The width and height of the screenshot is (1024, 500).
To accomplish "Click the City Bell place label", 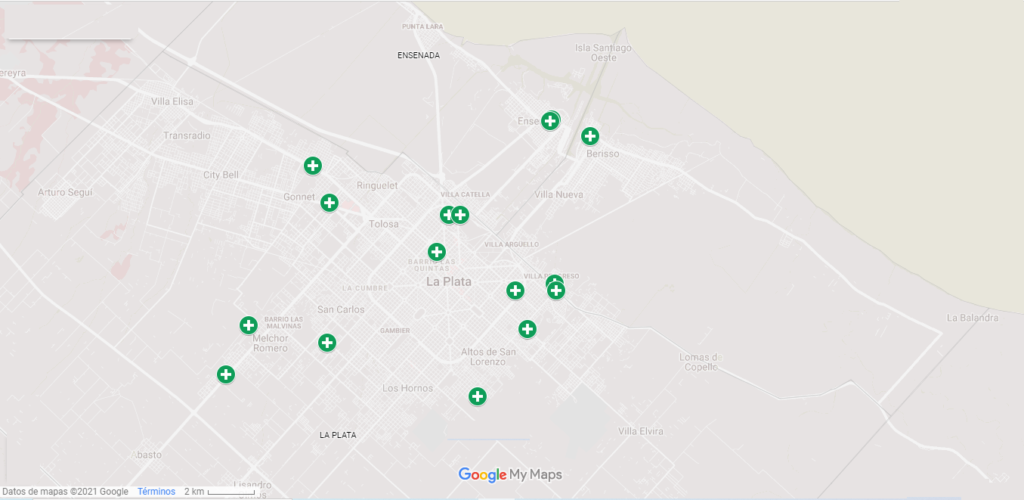I will tap(221, 175).
